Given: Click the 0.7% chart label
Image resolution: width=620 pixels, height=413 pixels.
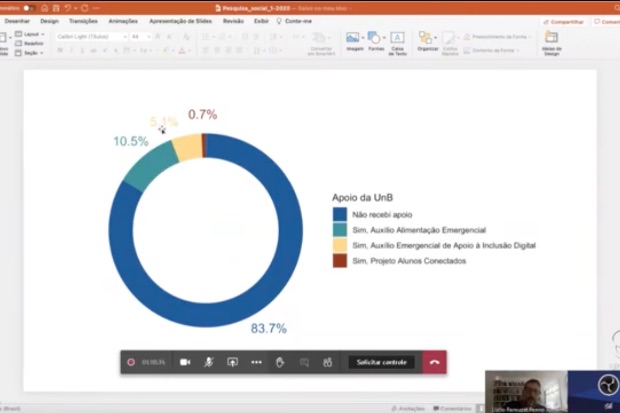Looking at the screenshot, I should coord(202,115).
